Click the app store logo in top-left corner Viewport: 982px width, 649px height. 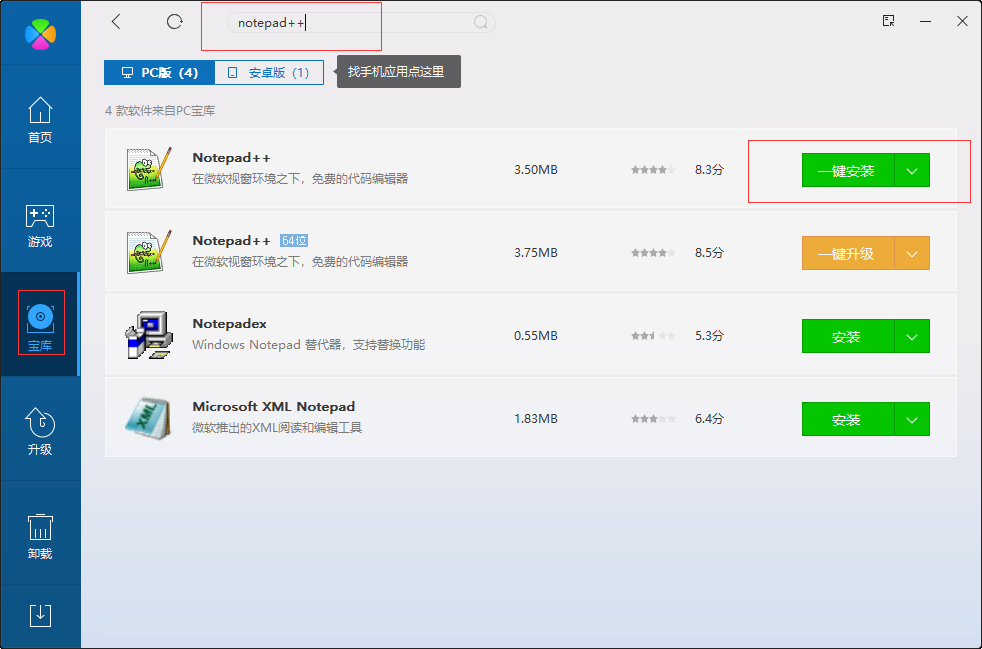pos(40,32)
